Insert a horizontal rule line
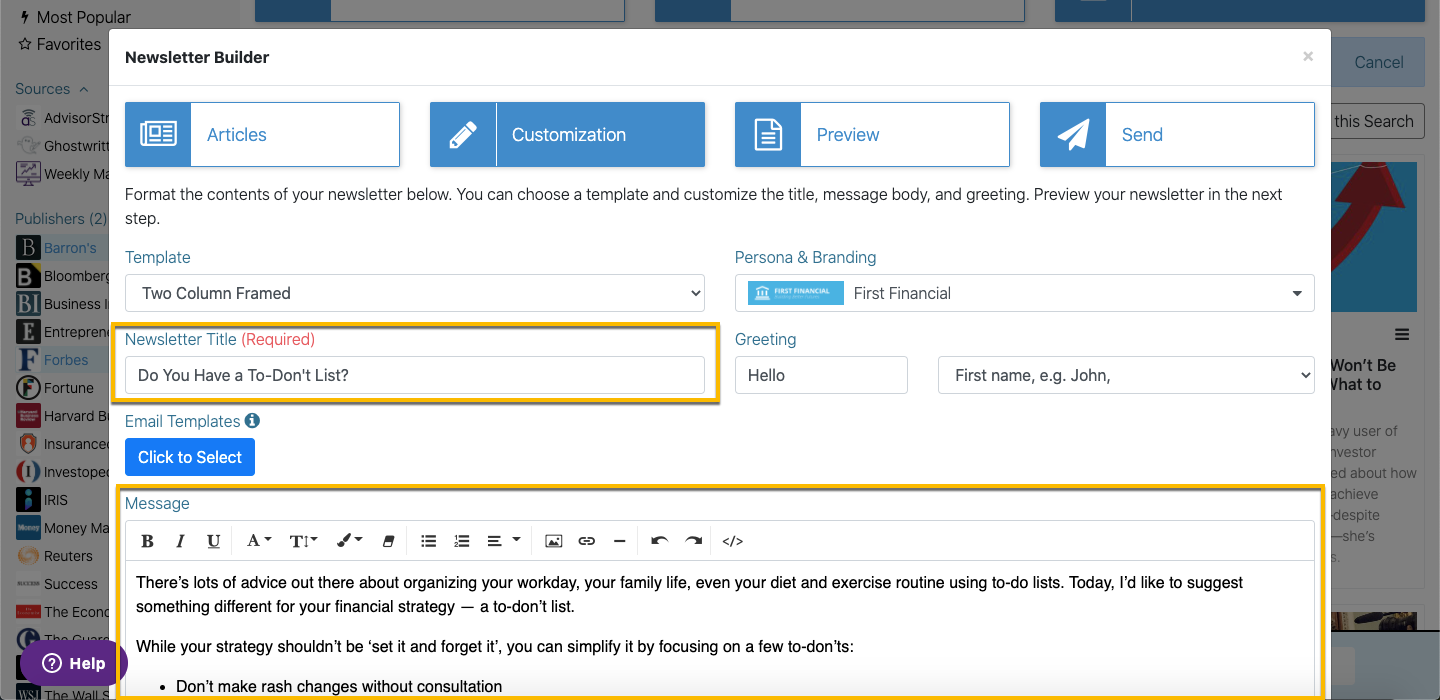The image size is (1440, 700). [x=620, y=541]
